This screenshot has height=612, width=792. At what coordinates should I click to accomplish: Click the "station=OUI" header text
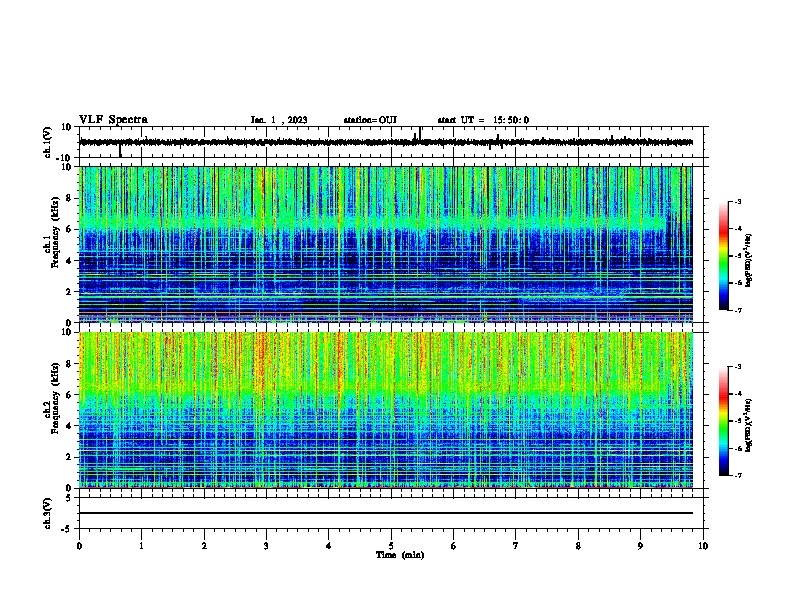(370, 120)
